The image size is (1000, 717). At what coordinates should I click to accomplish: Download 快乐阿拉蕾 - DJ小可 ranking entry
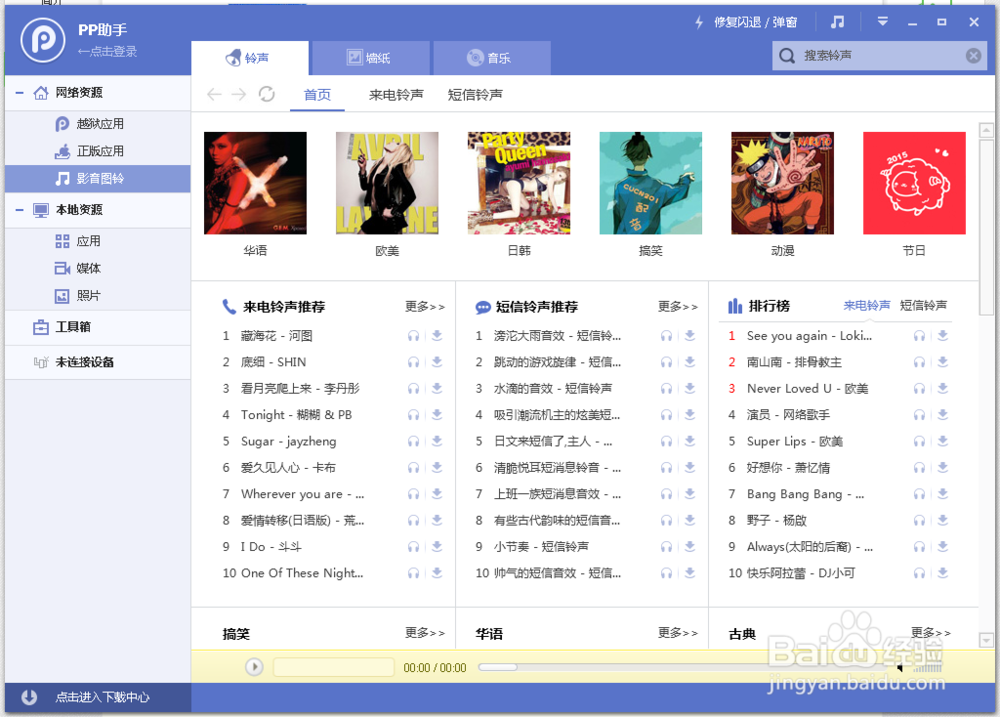tap(943, 573)
